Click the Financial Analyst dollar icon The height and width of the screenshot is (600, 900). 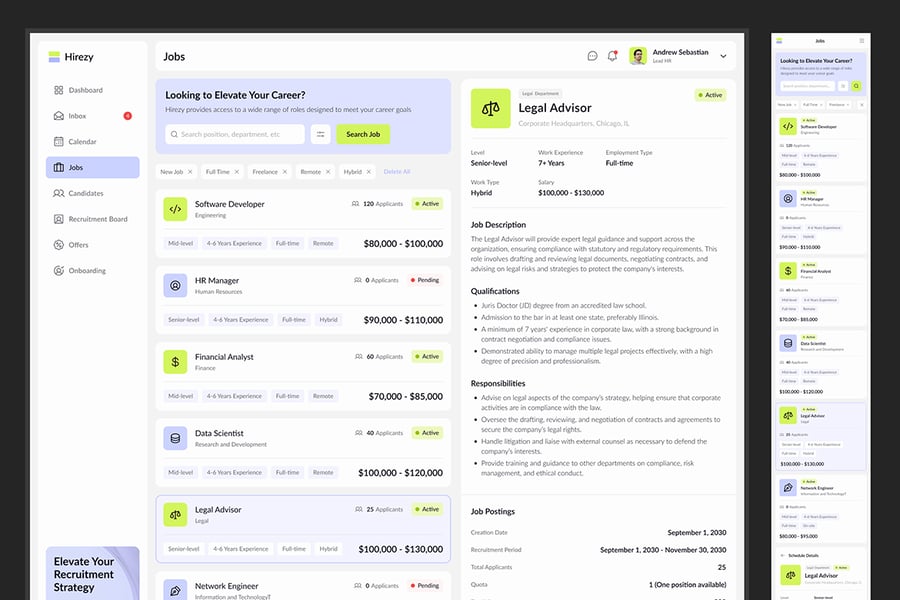175,362
